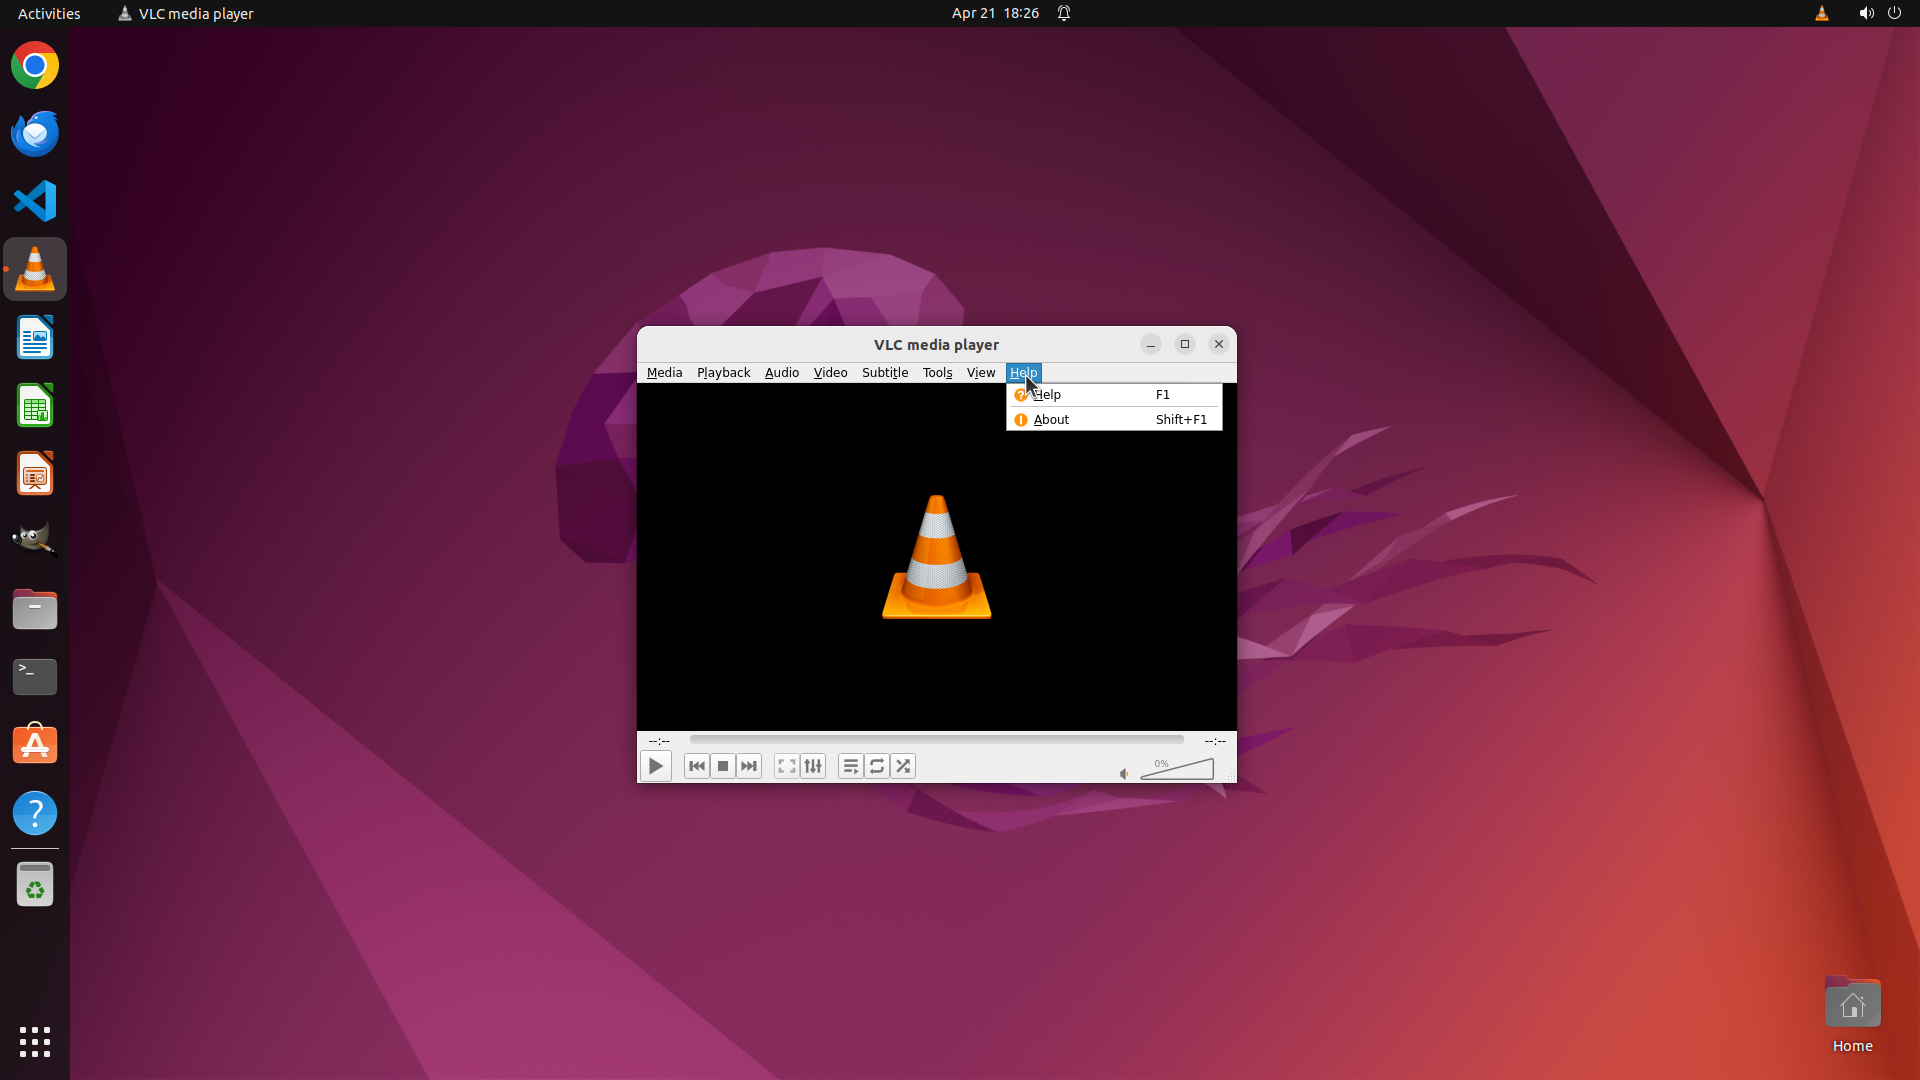This screenshot has width=1920, height=1080.
Task: Toggle random shuffle playback
Action: (903, 766)
